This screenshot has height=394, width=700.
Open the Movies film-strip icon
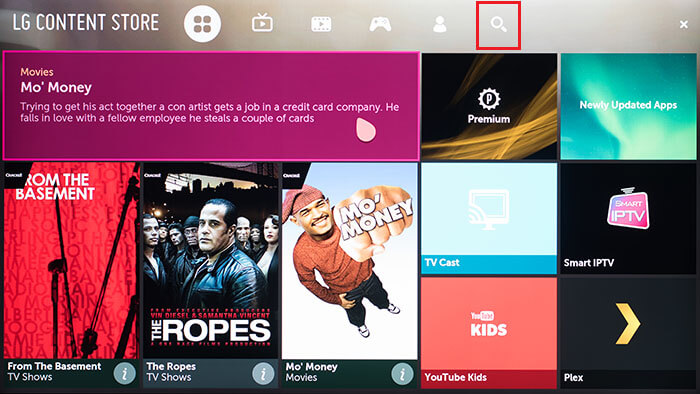pyautogui.click(x=321, y=24)
